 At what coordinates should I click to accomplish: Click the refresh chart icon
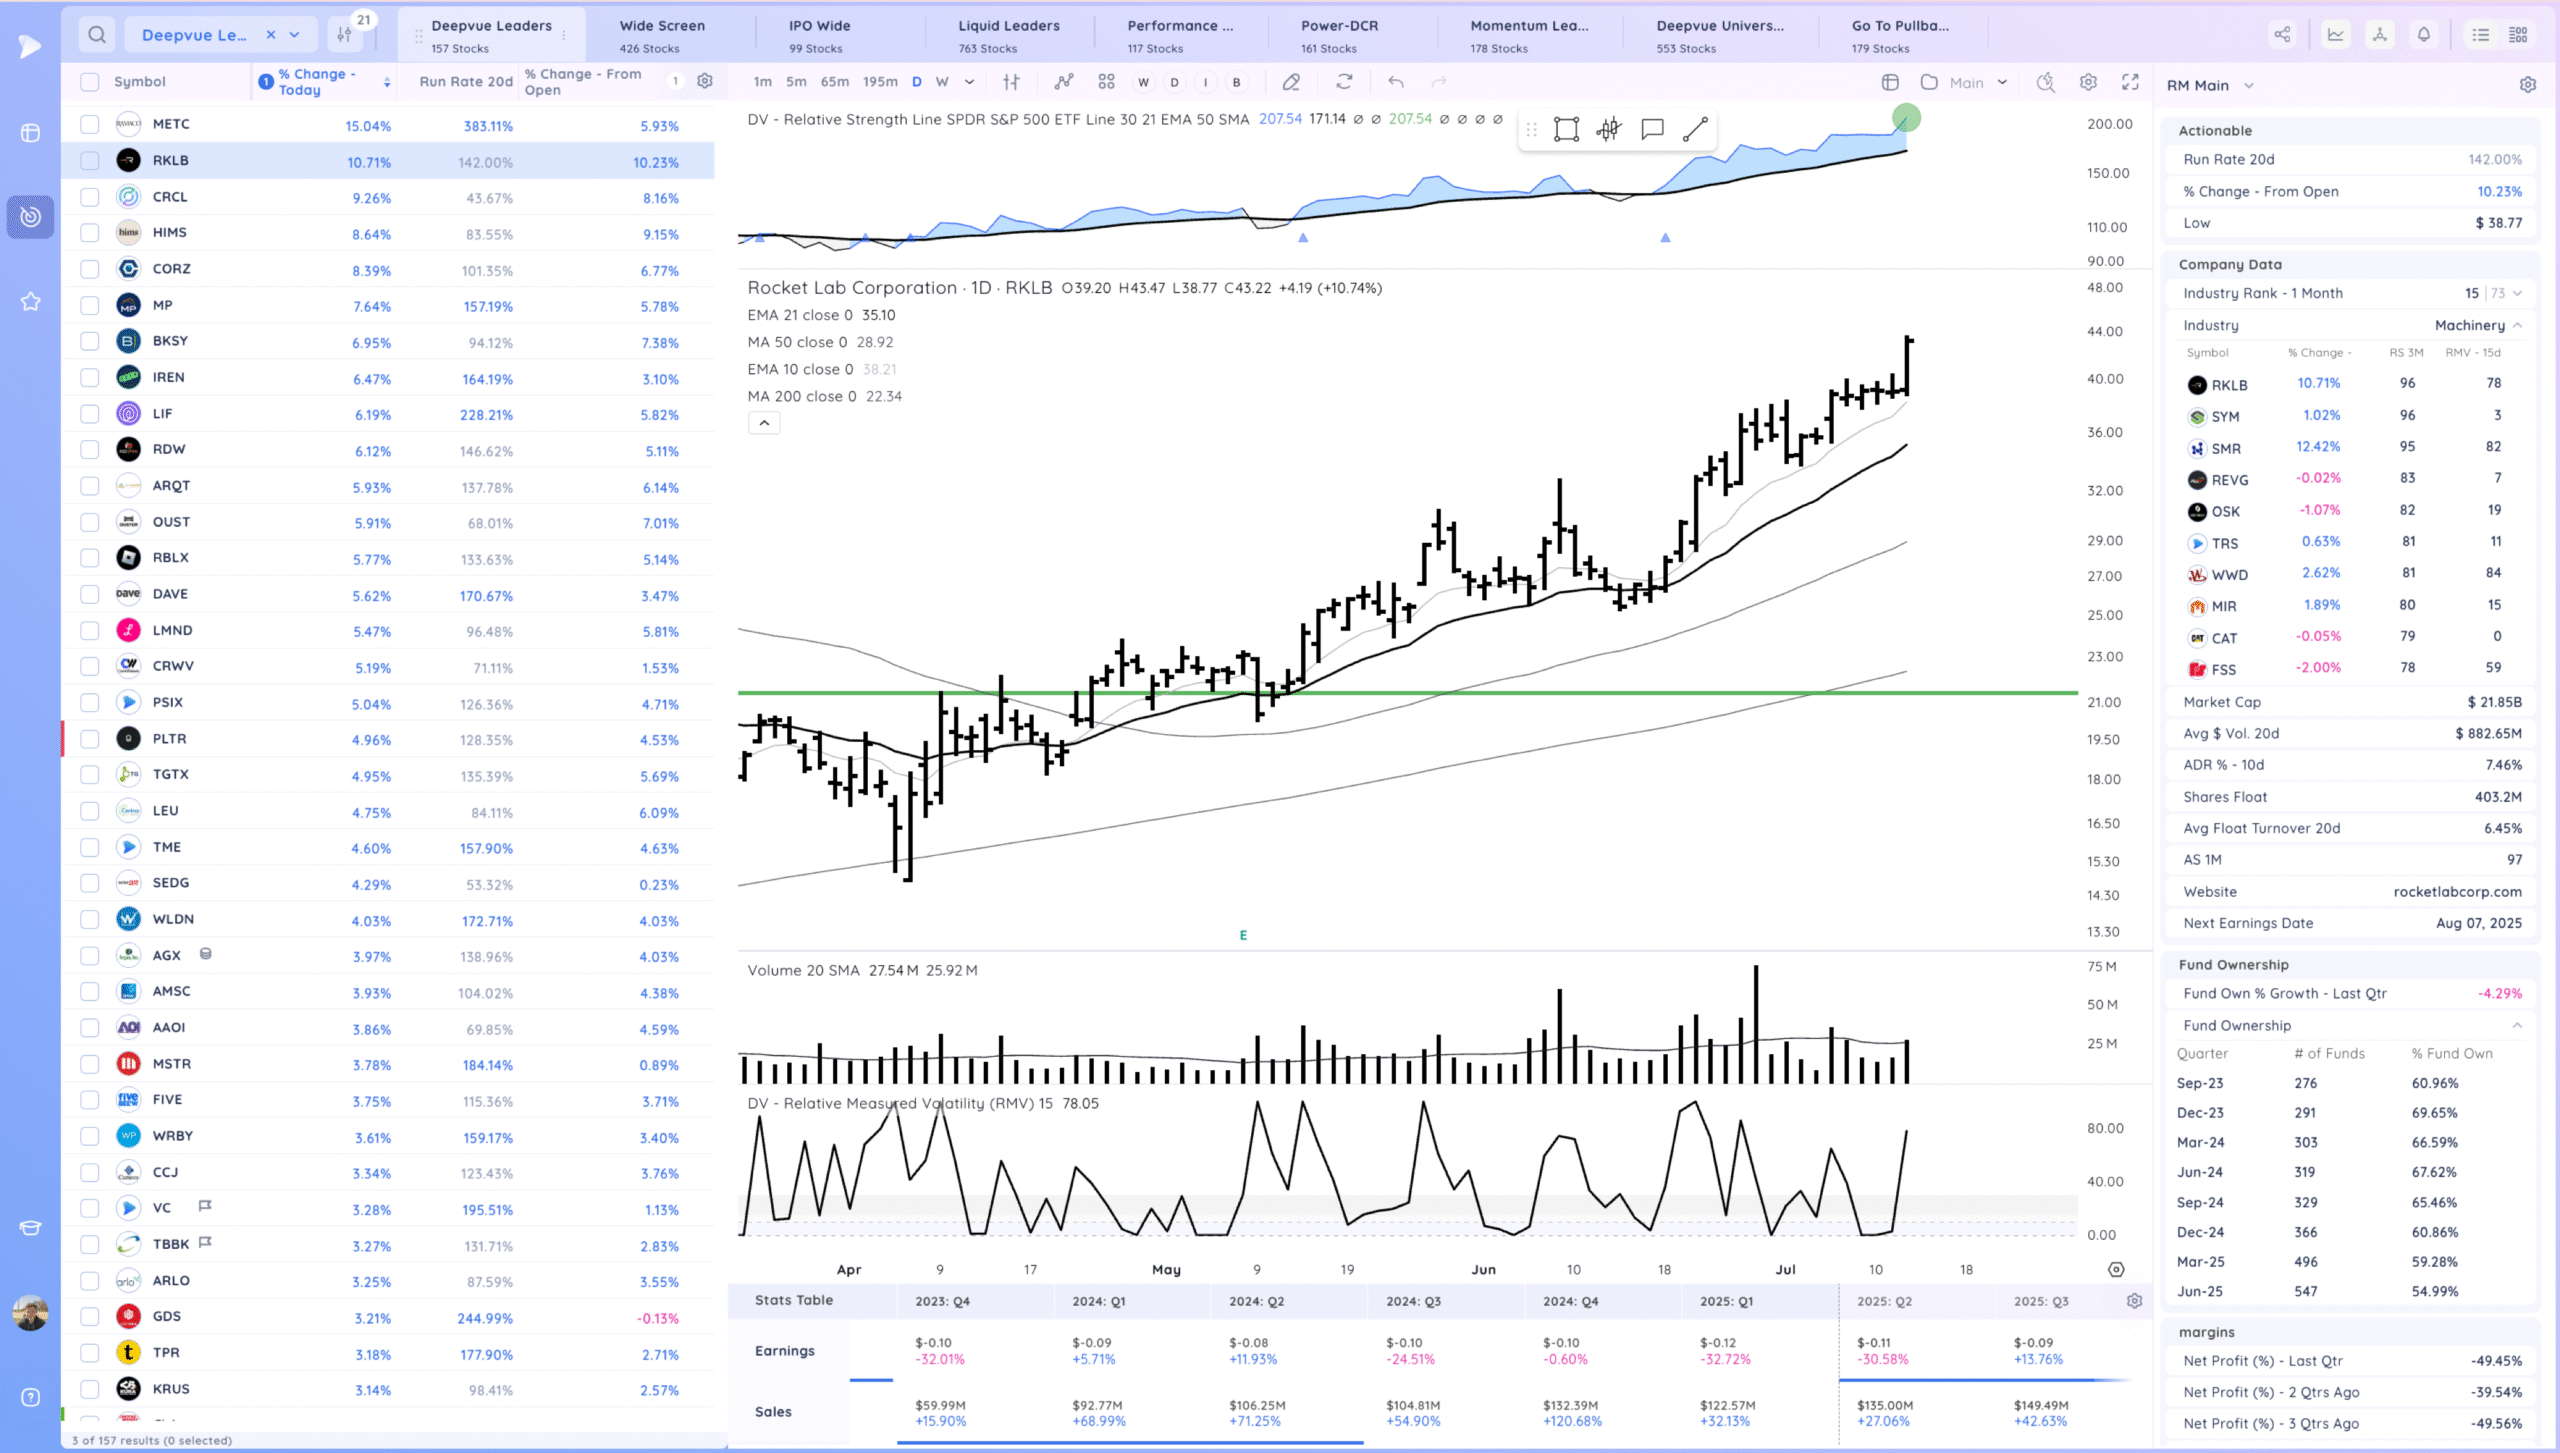tap(1344, 82)
